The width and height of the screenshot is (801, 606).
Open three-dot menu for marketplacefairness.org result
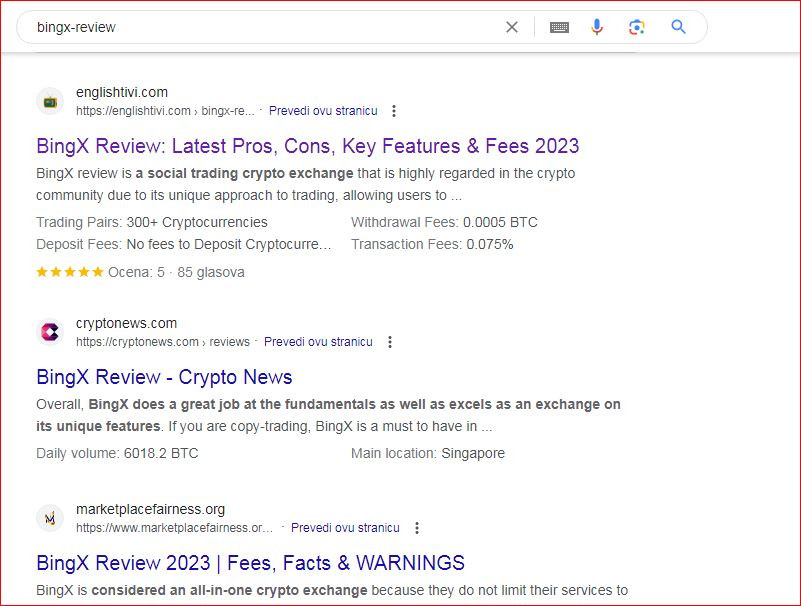[417, 528]
